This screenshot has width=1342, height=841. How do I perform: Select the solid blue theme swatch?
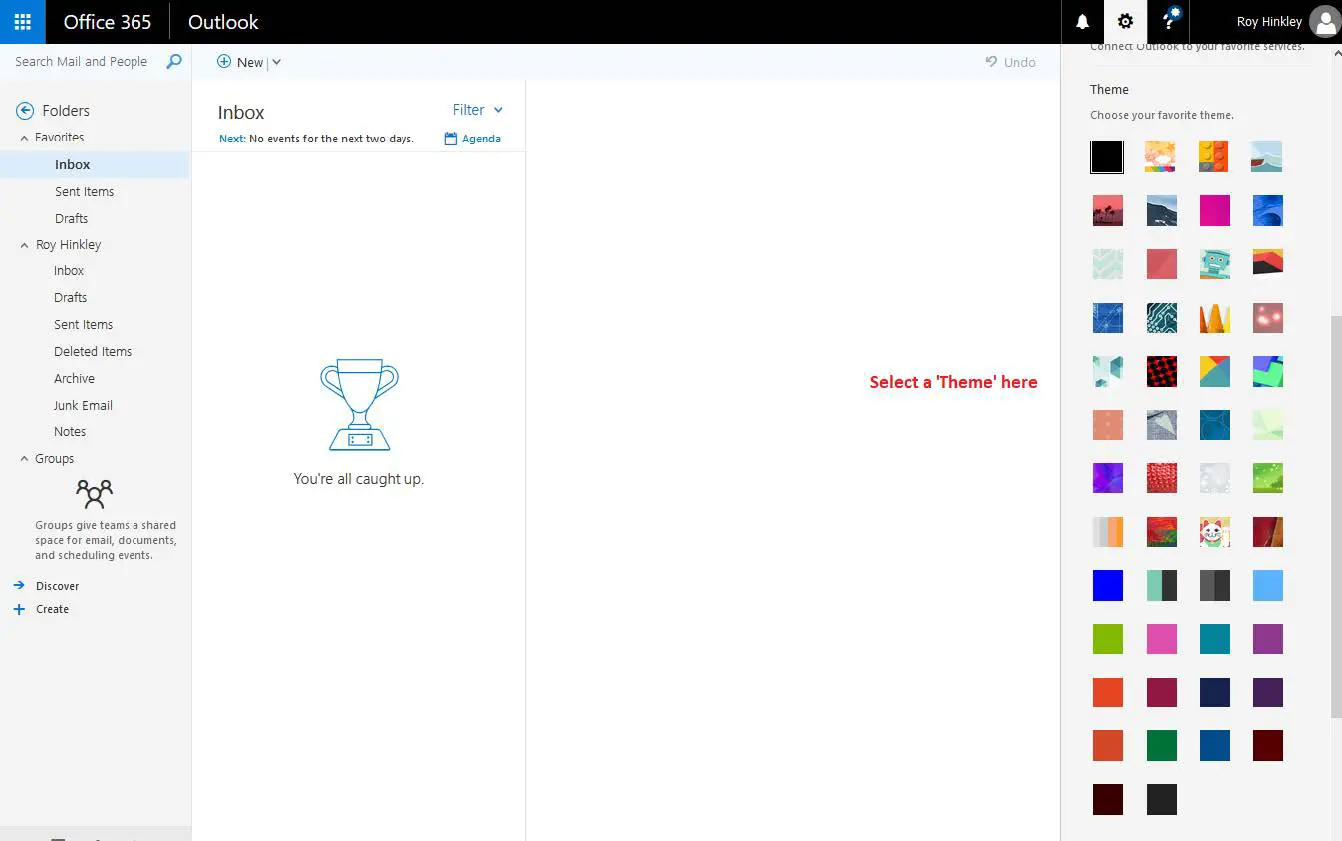click(x=1108, y=585)
